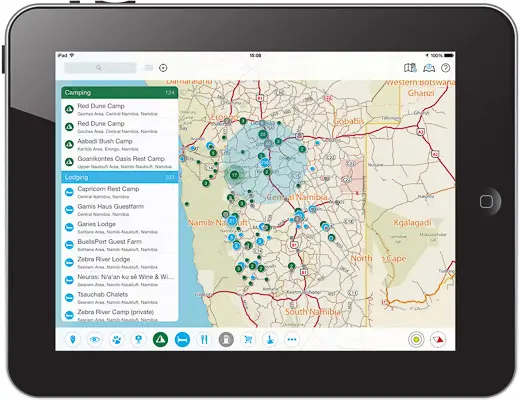Select the fuel station pump icon
The image size is (520, 400).
pyautogui.click(x=226, y=339)
